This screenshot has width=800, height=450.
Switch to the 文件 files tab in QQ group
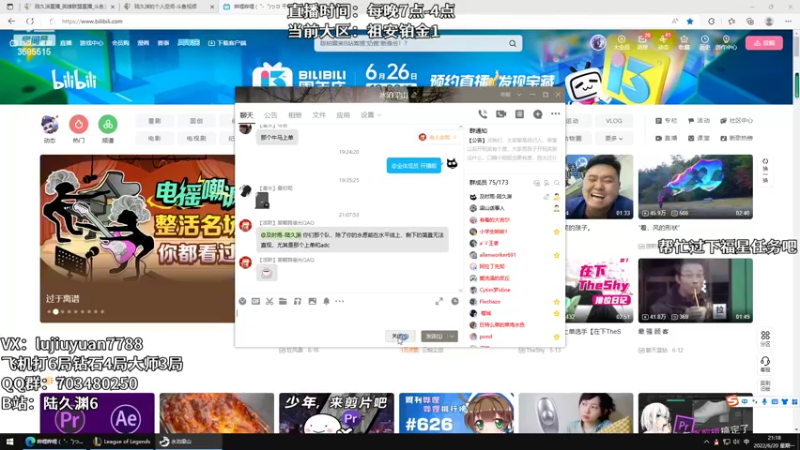pos(319,115)
